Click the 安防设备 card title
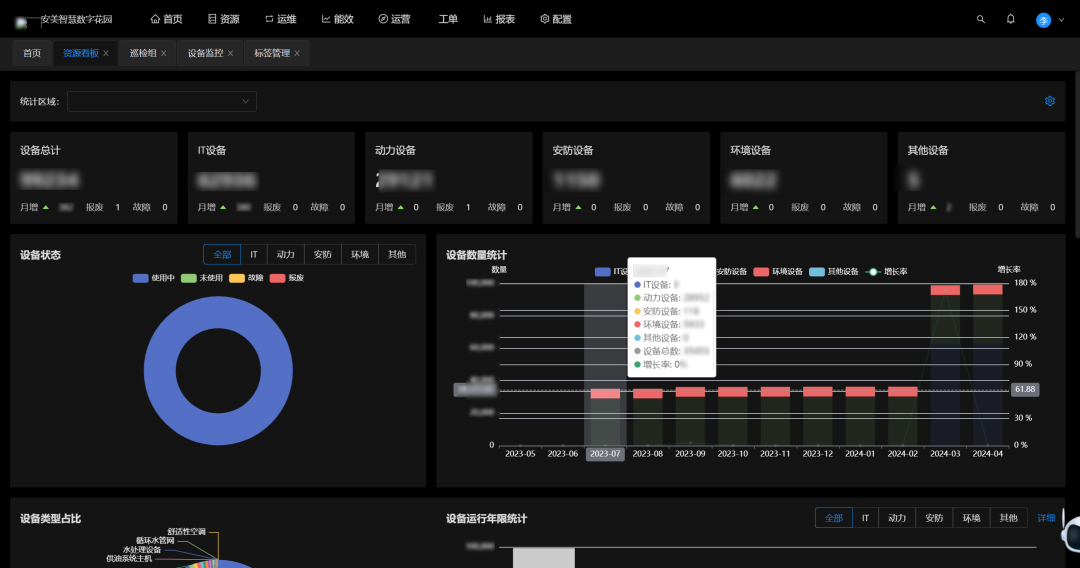 click(x=573, y=150)
